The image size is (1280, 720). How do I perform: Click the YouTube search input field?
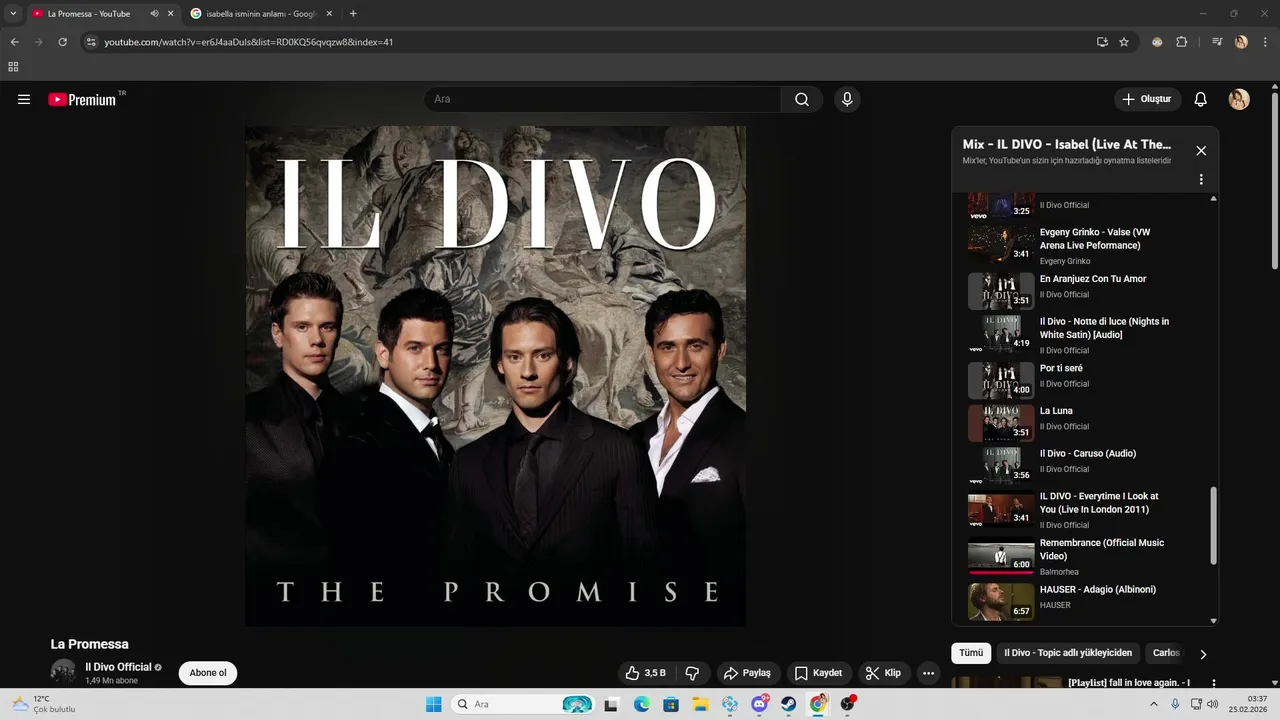tap(603, 99)
